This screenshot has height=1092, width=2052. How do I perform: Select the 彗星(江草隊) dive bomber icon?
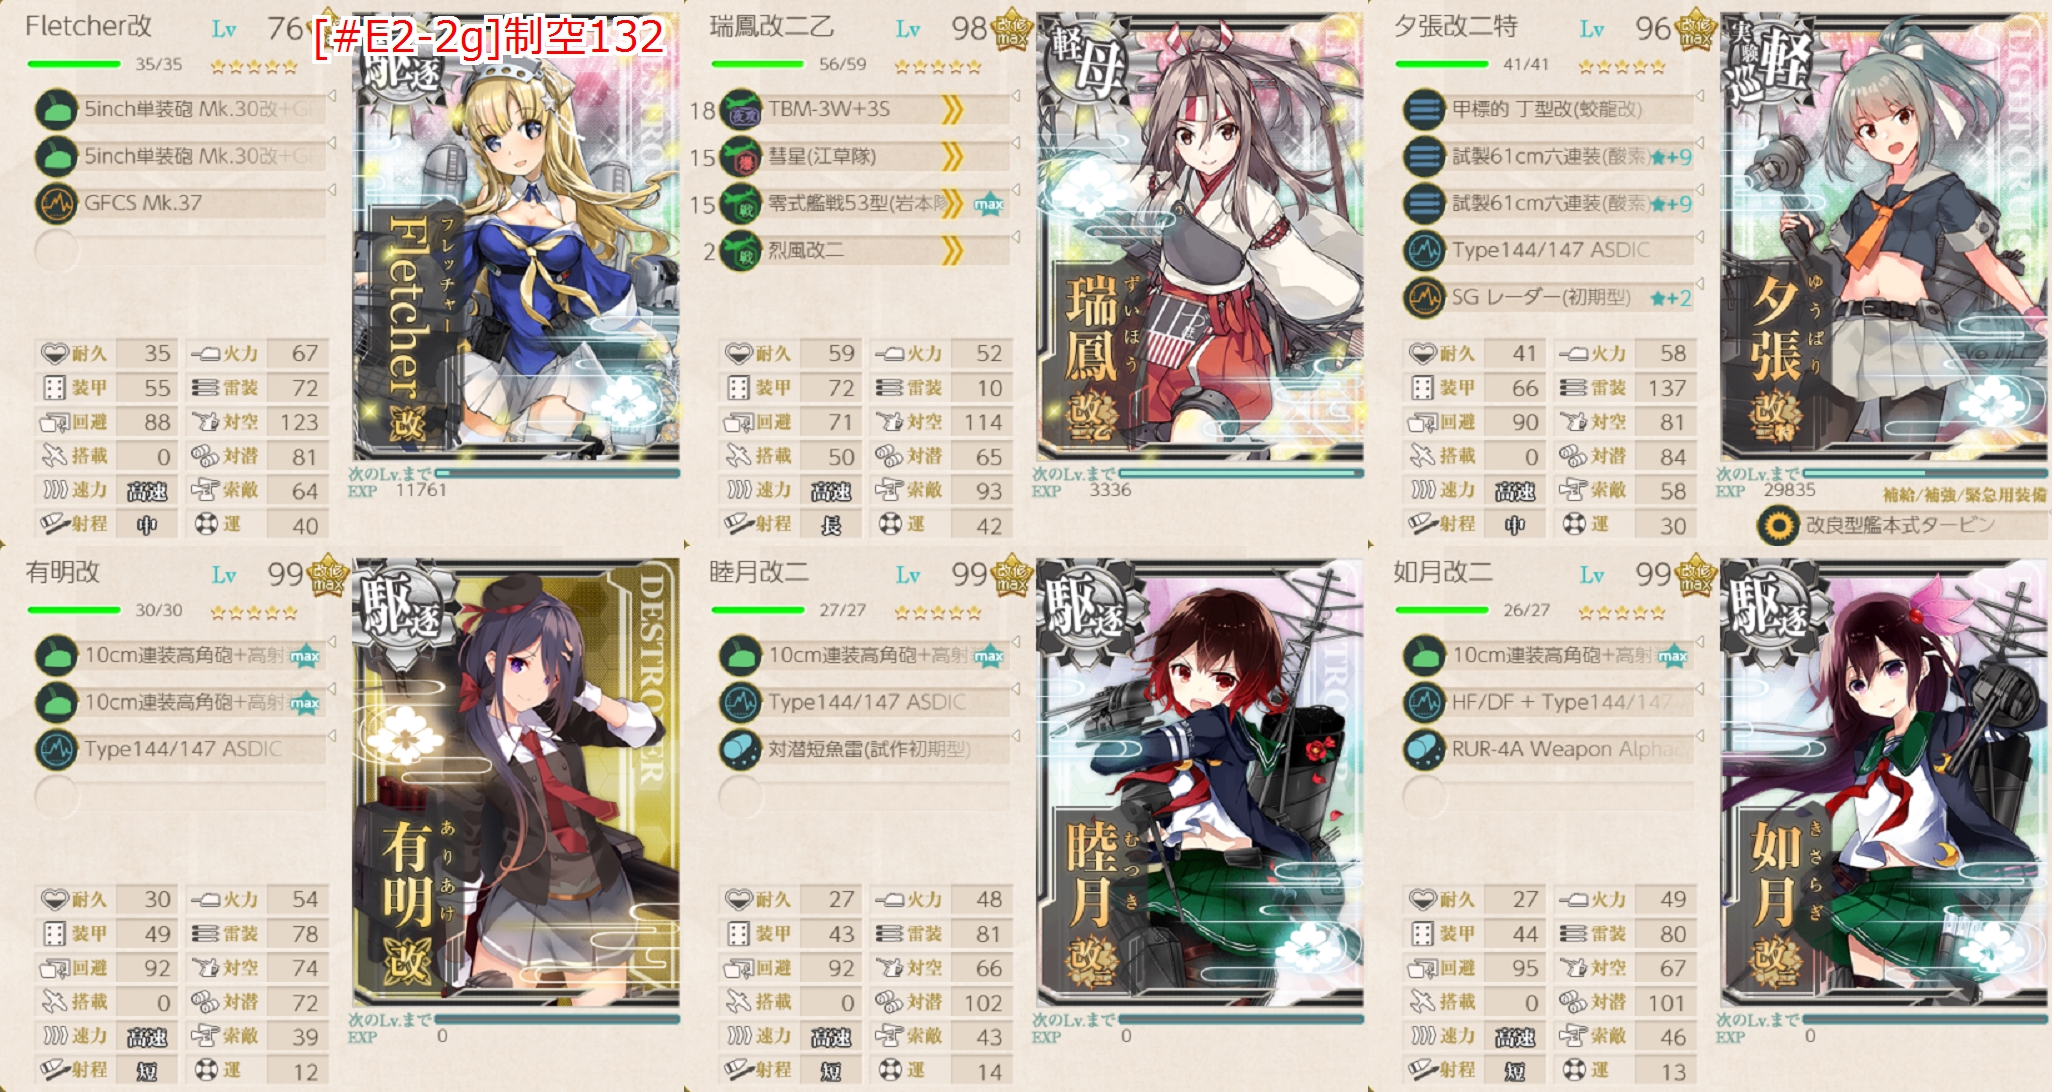(741, 157)
